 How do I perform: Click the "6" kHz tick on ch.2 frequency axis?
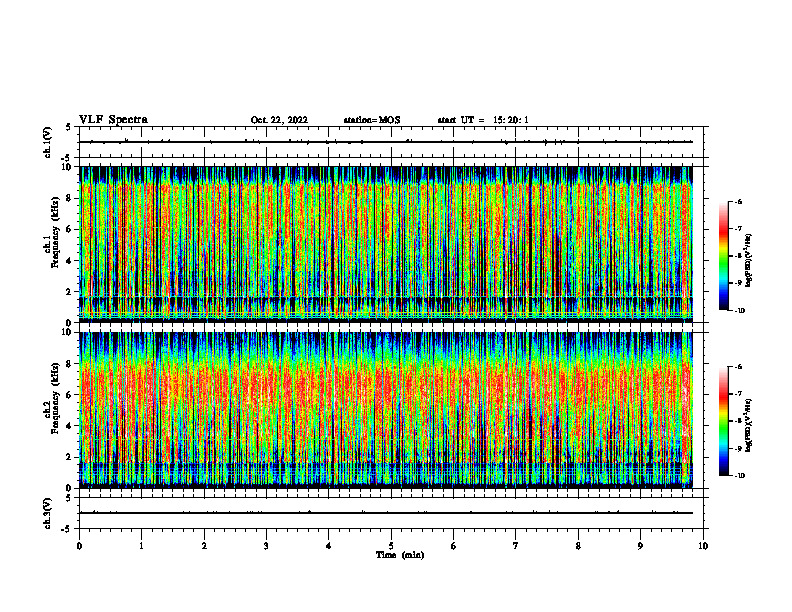(x=69, y=395)
